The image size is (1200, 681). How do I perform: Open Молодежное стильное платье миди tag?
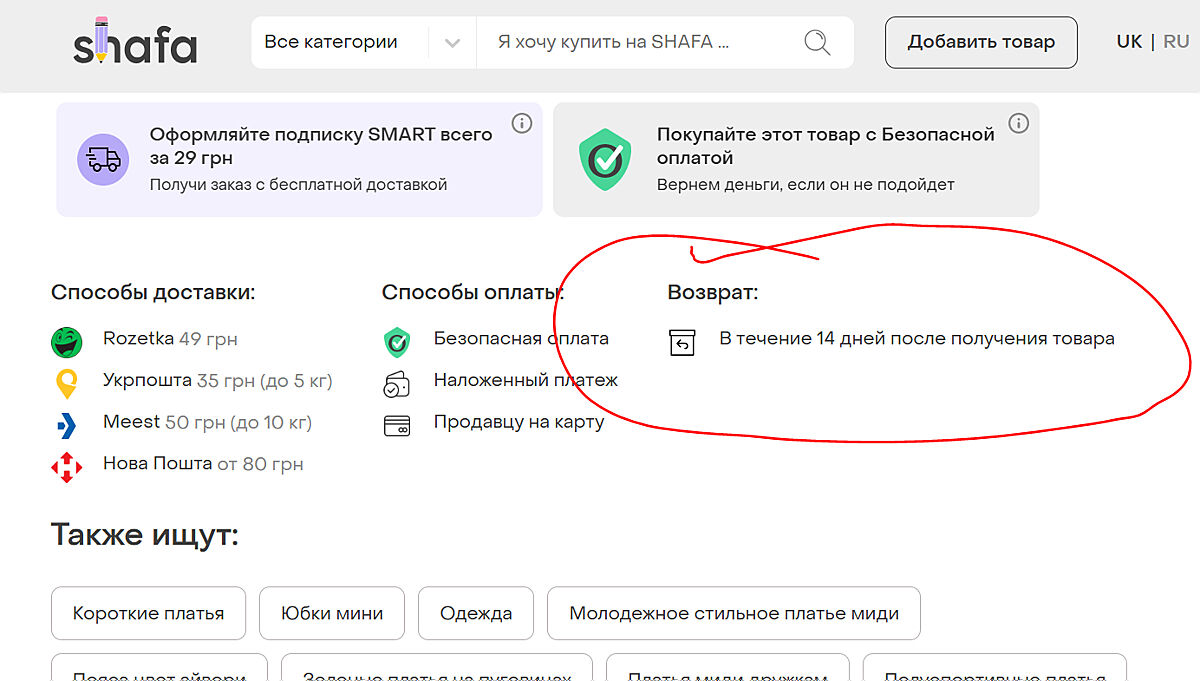733,613
